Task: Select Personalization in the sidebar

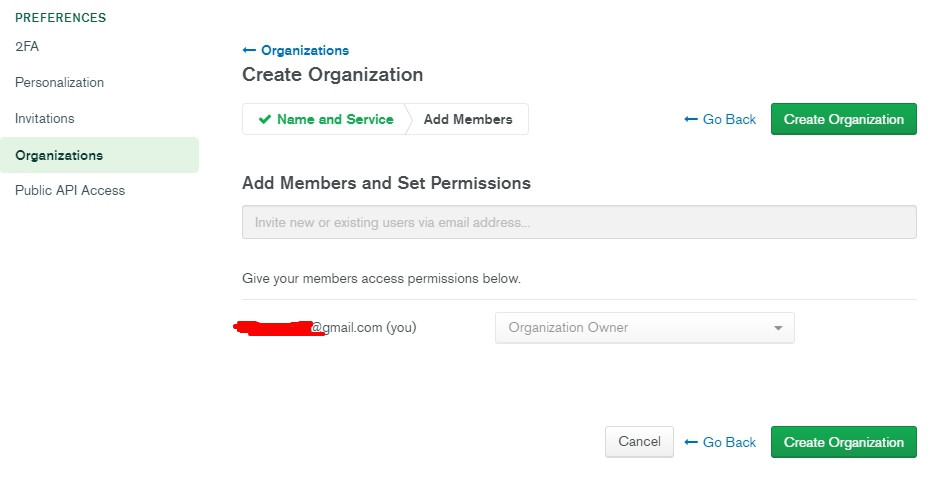Action: [x=59, y=82]
